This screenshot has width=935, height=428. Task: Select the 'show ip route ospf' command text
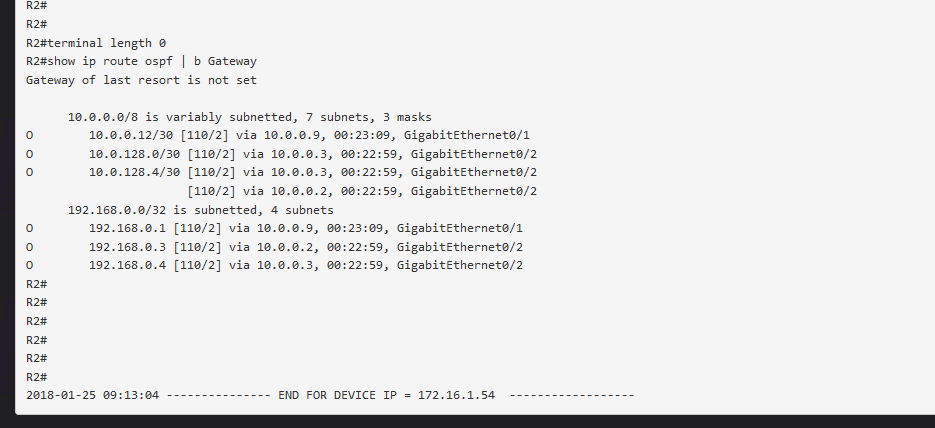[x=110, y=61]
